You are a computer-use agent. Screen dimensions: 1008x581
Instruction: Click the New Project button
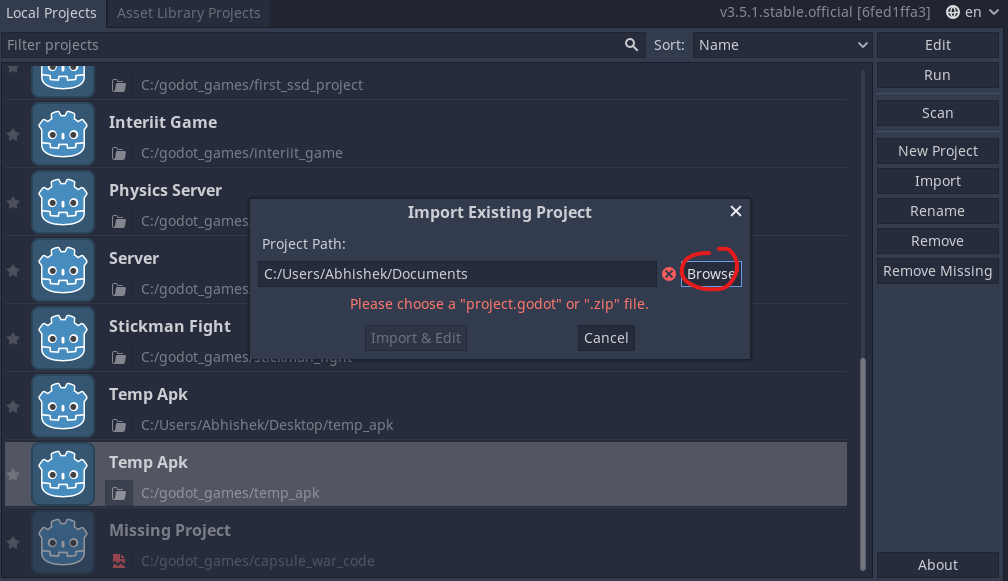pos(937,151)
